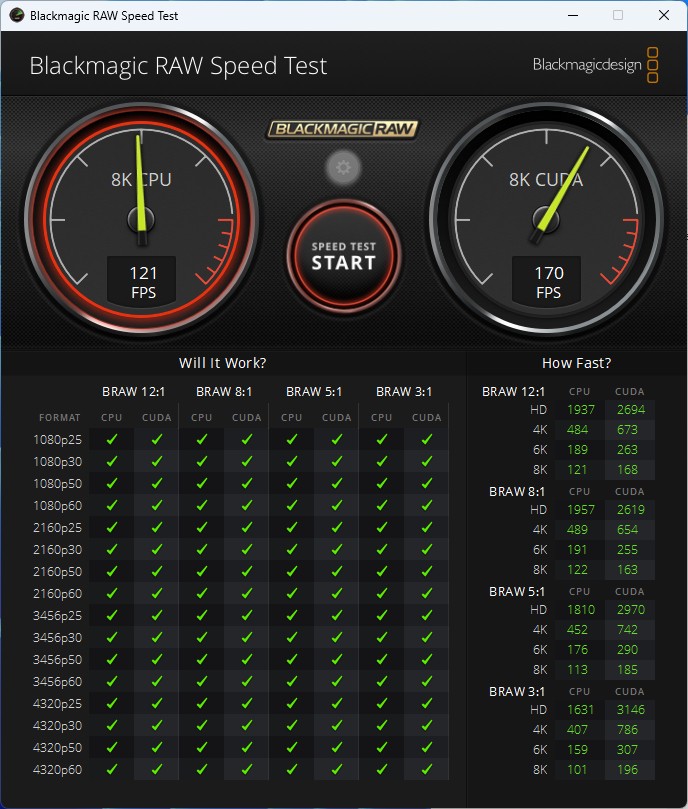The height and width of the screenshot is (809, 688).
Task: Click BRAW 3:1 6K CUDA value 307
Action: pyautogui.click(x=627, y=750)
